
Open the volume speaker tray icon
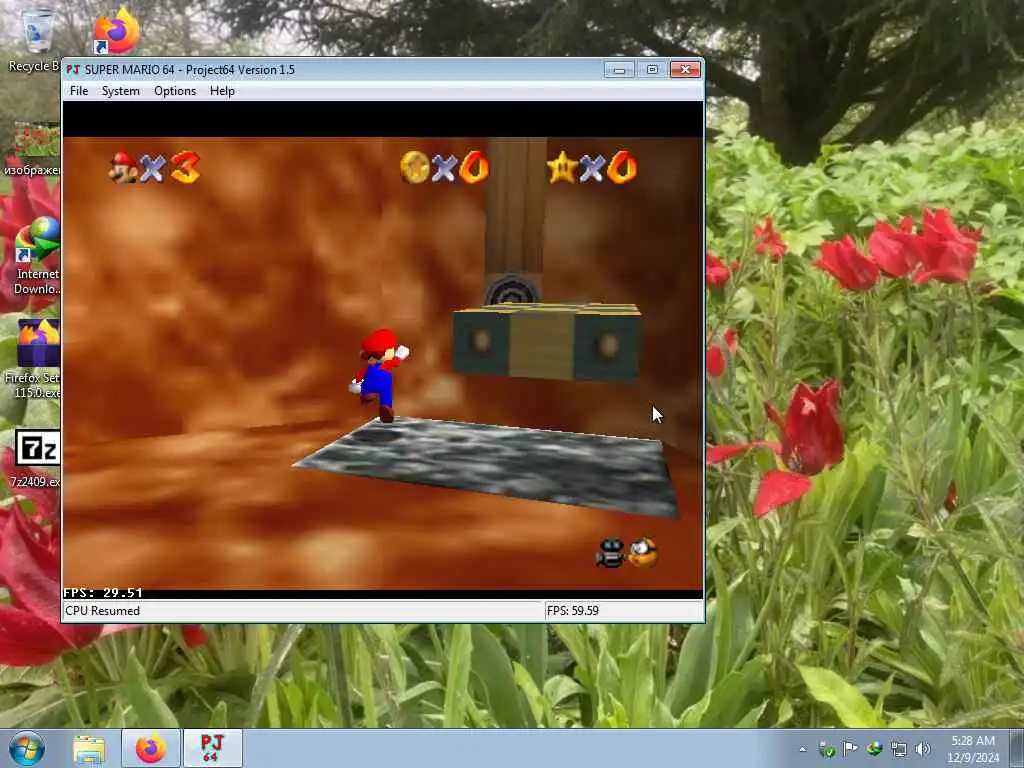(923, 749)
